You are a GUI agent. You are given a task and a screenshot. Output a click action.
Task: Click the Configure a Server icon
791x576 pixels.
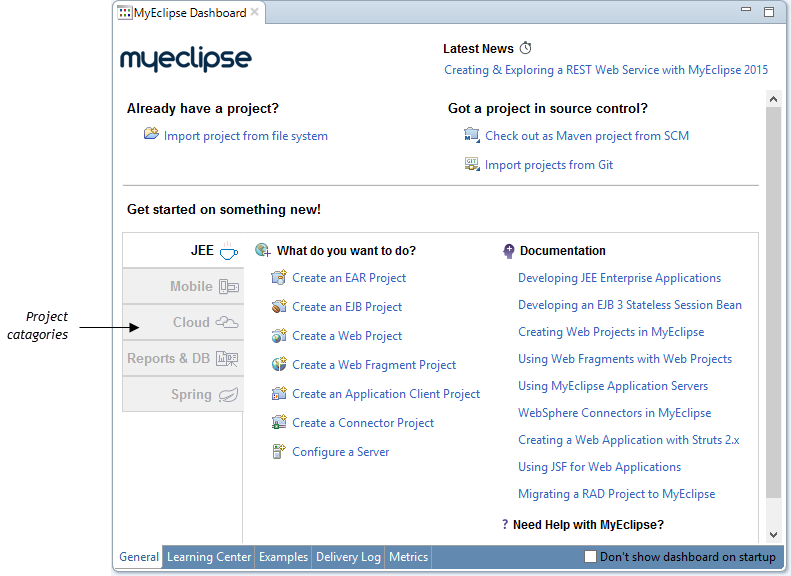279,452
